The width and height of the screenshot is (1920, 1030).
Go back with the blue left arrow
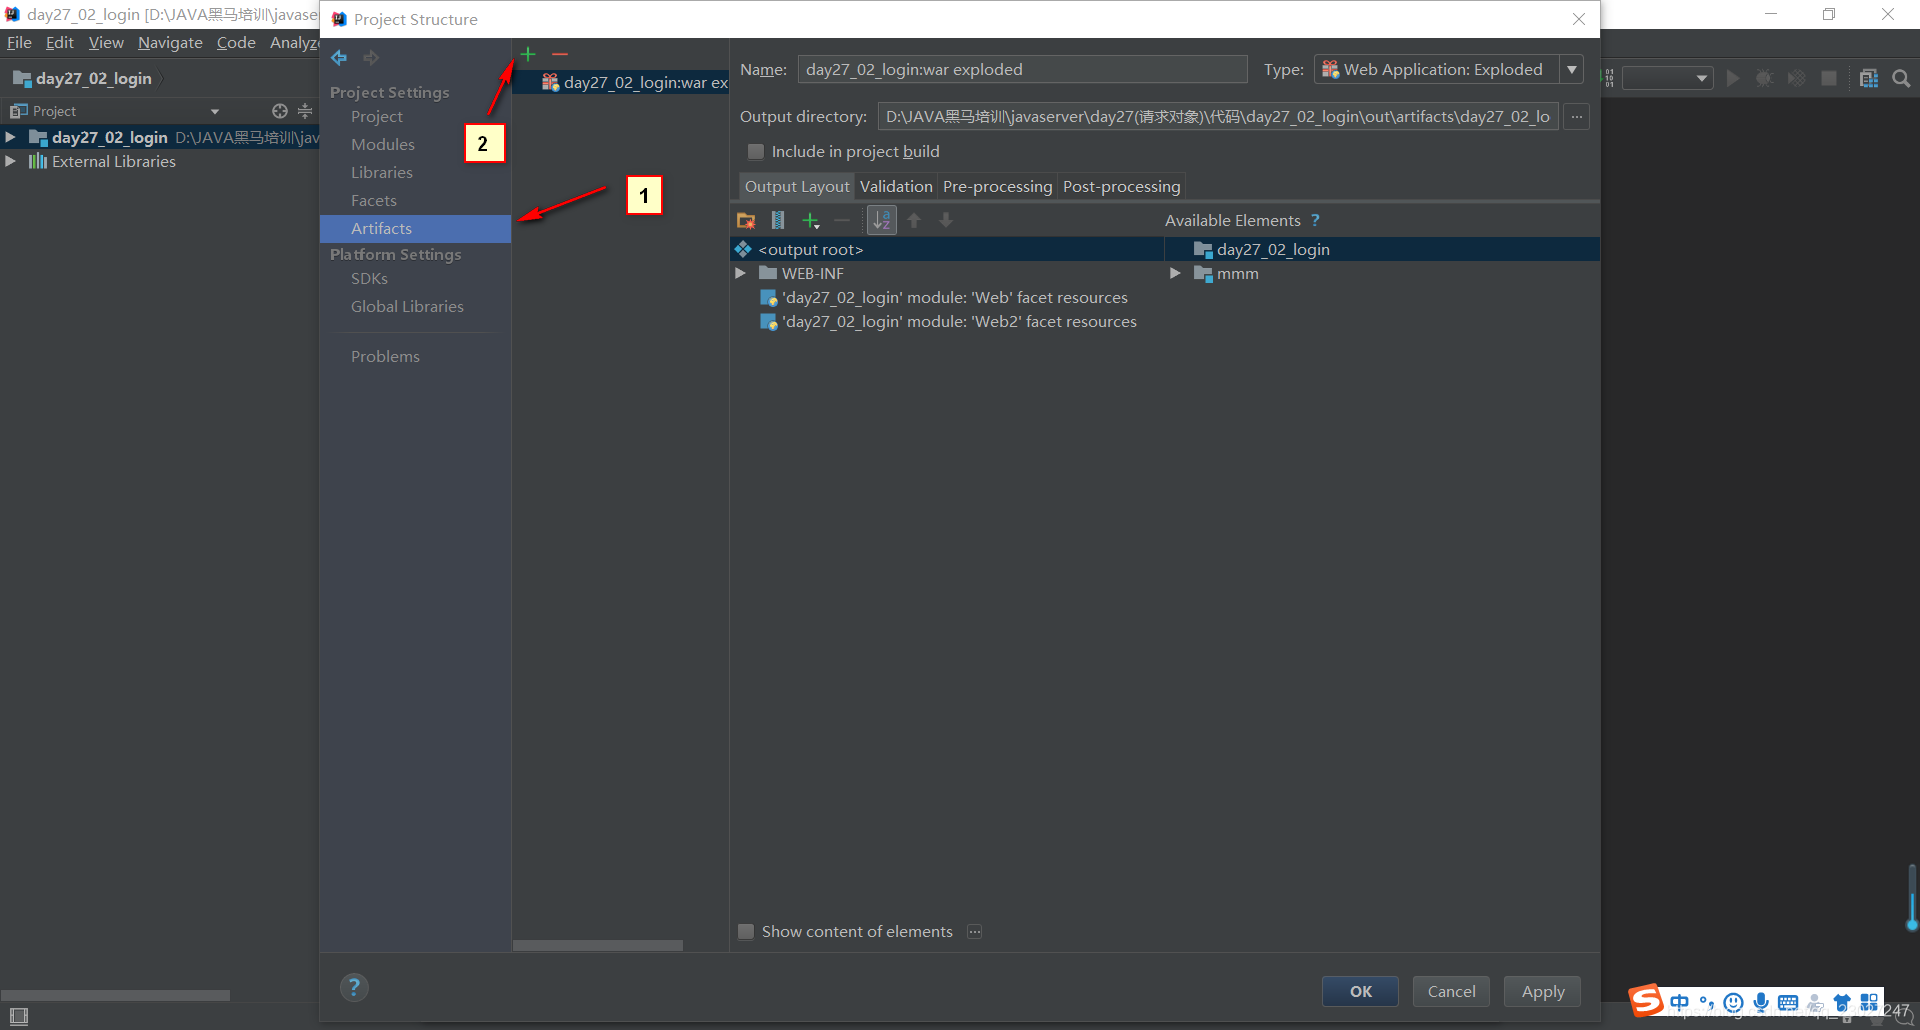(x=339, y=58)
